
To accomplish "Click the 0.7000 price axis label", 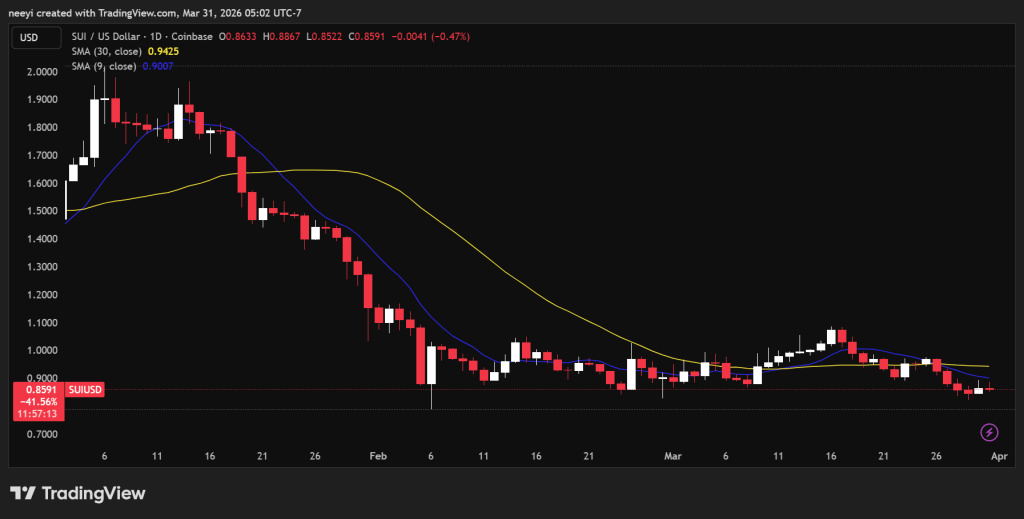I will click(x=42, y=434).
